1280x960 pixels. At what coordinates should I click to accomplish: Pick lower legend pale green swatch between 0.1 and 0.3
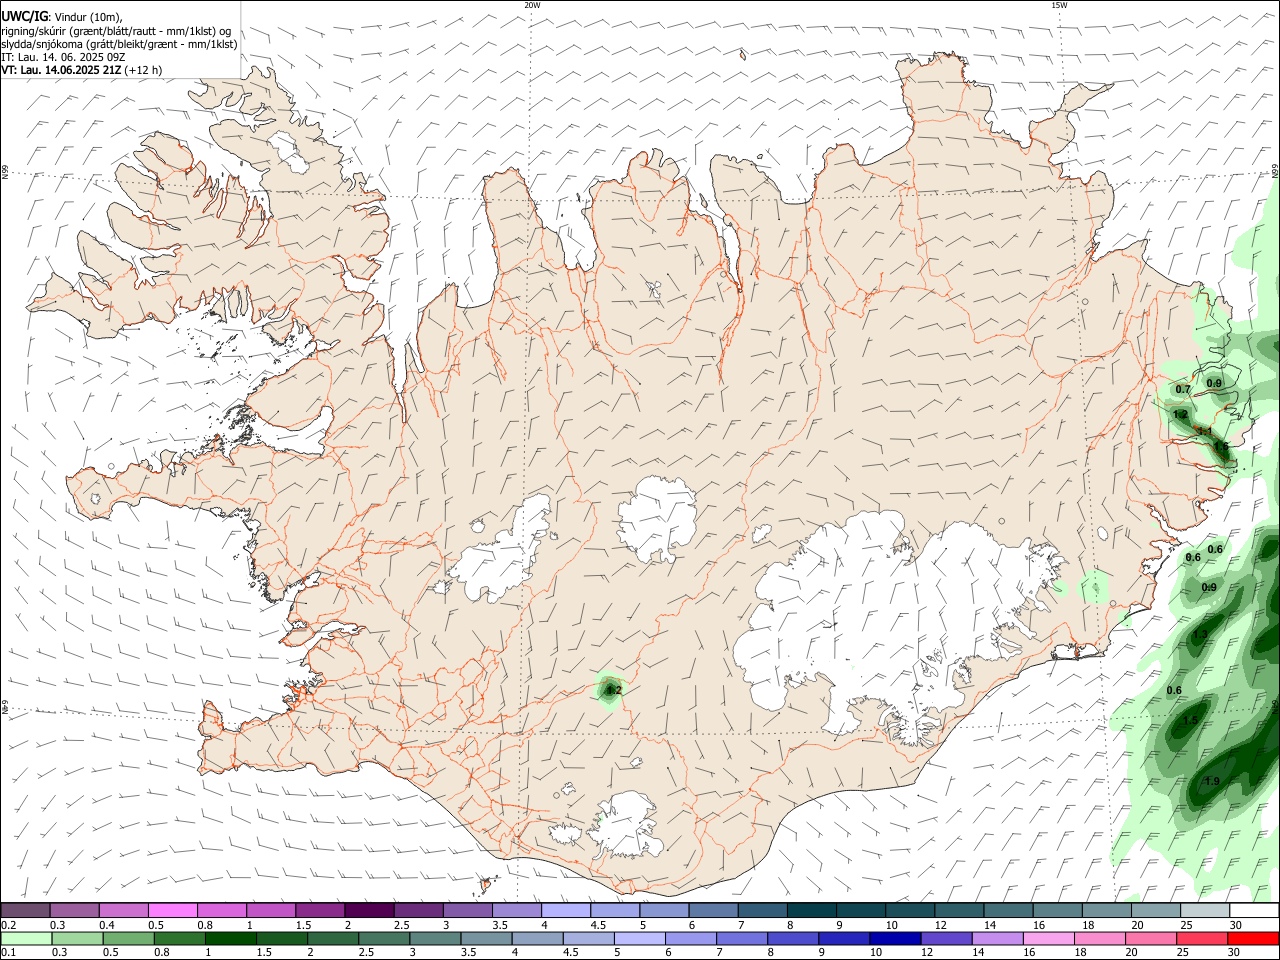(27, 938)
